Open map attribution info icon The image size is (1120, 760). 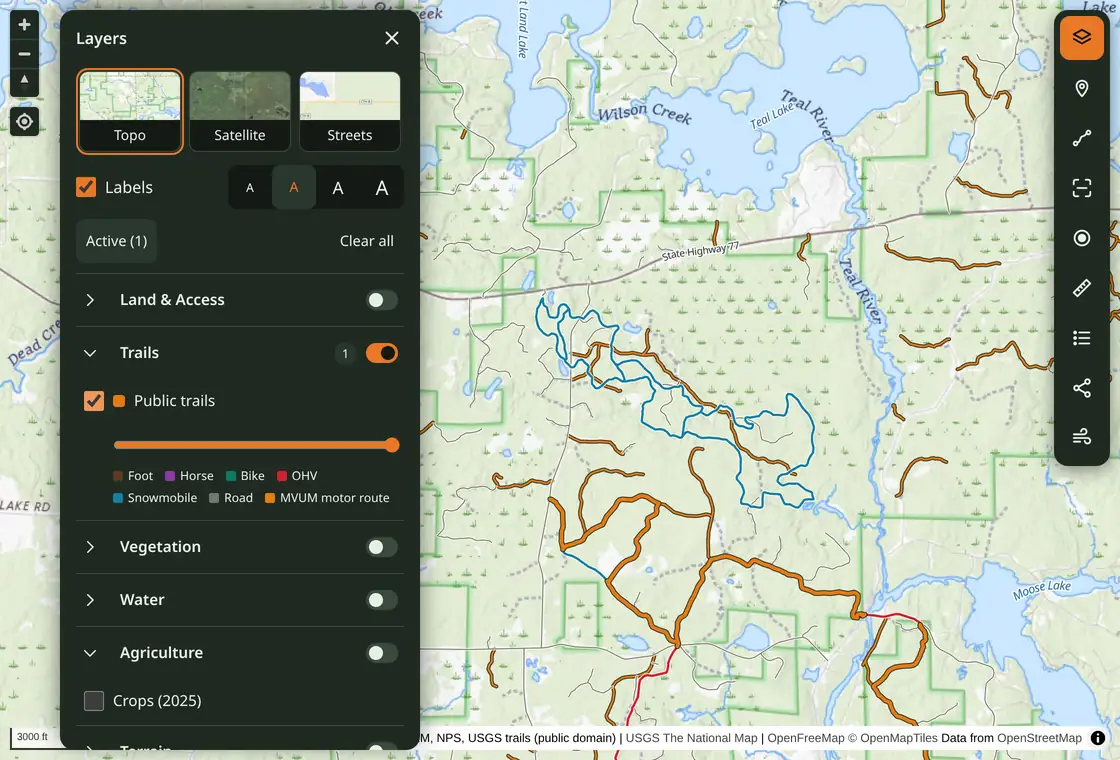click(1098, 738)
